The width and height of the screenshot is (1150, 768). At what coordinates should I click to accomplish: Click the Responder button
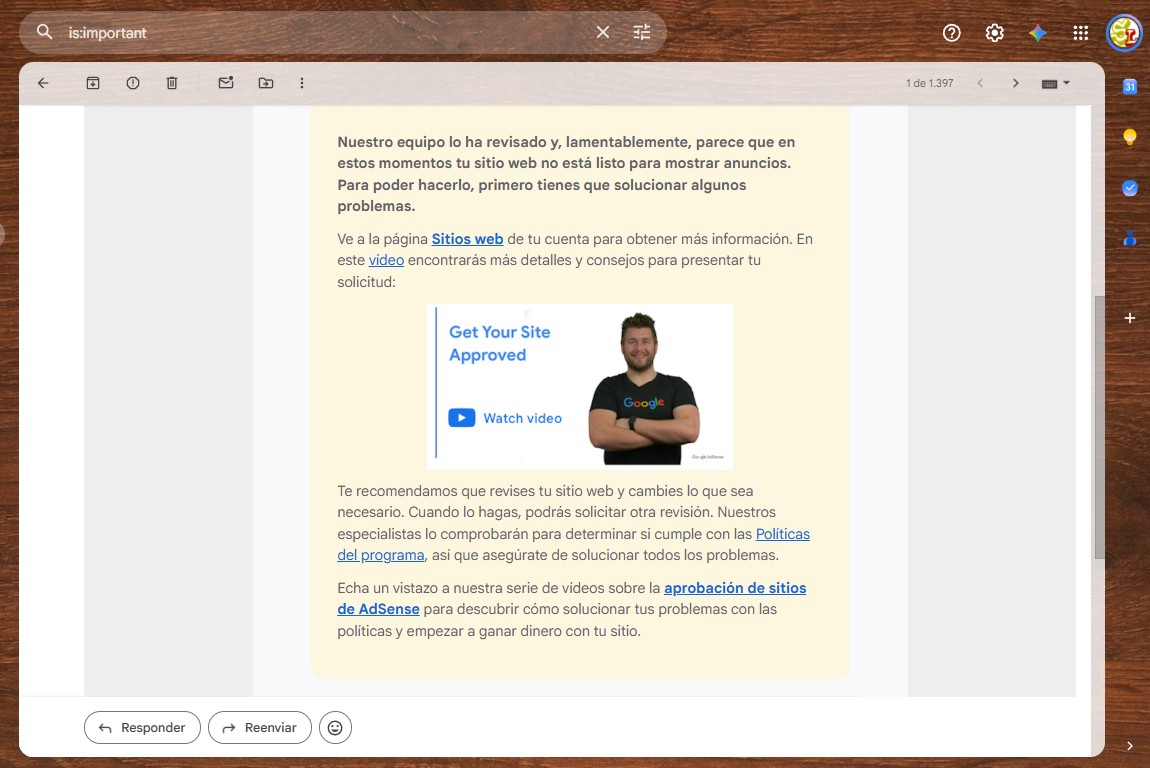(142, 728)
